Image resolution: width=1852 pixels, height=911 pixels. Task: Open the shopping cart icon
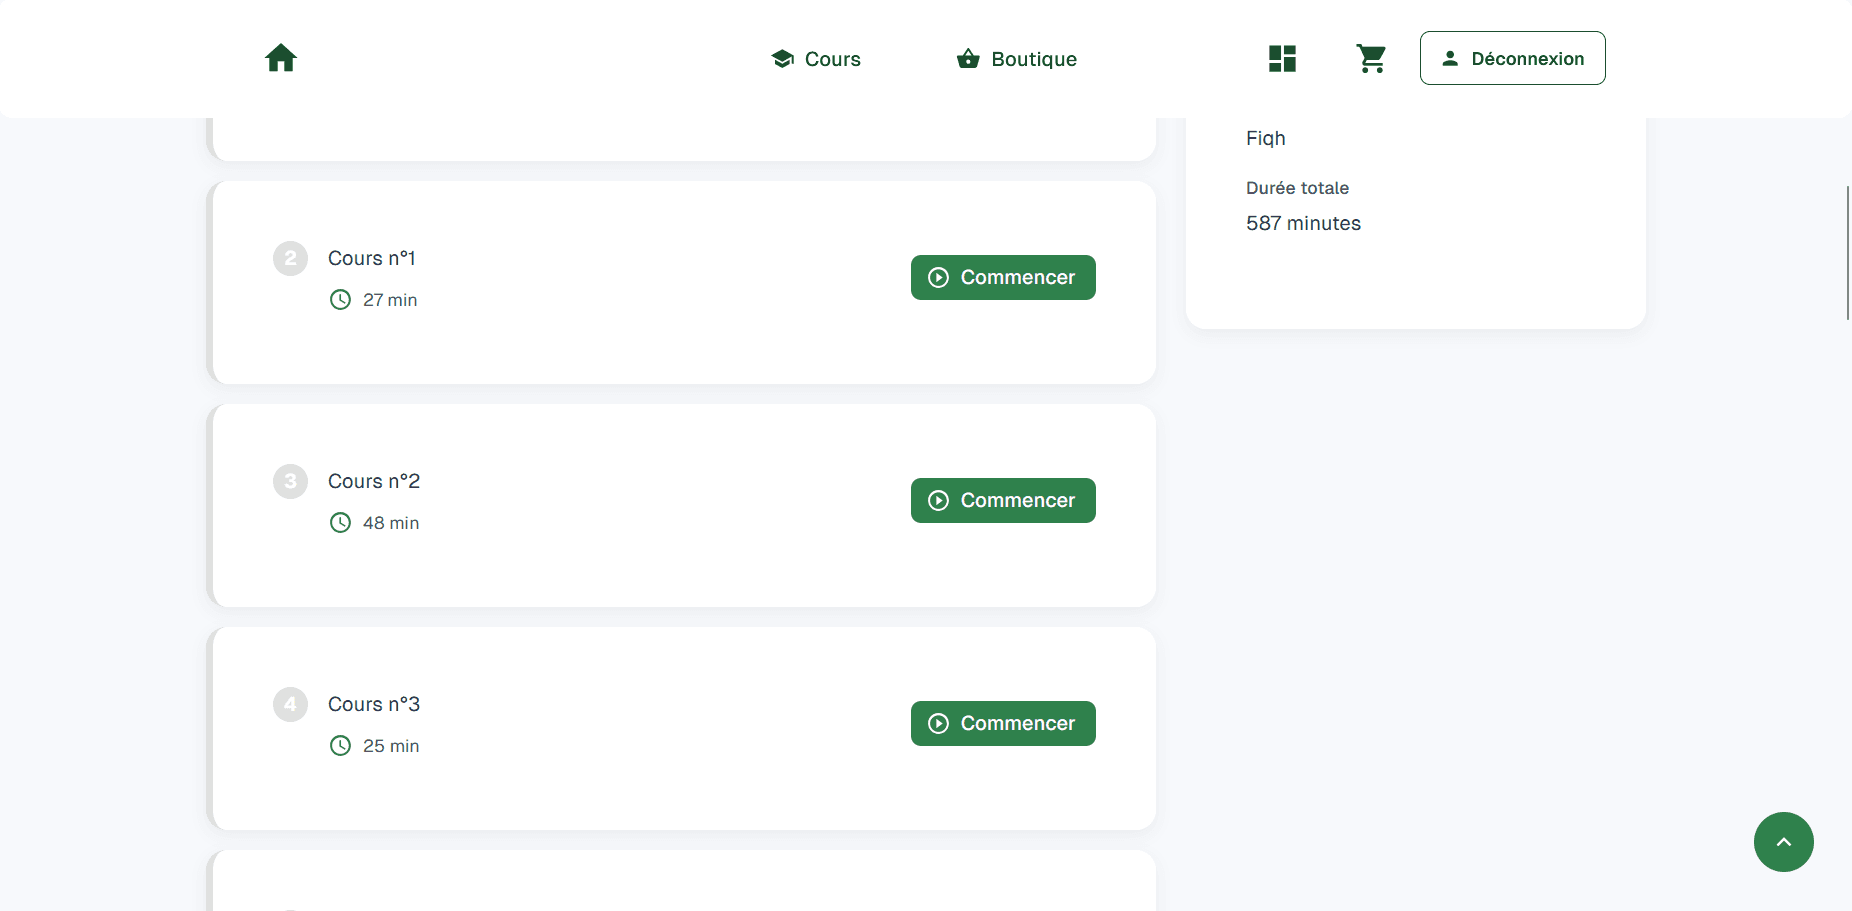(x=1371, y=59)
